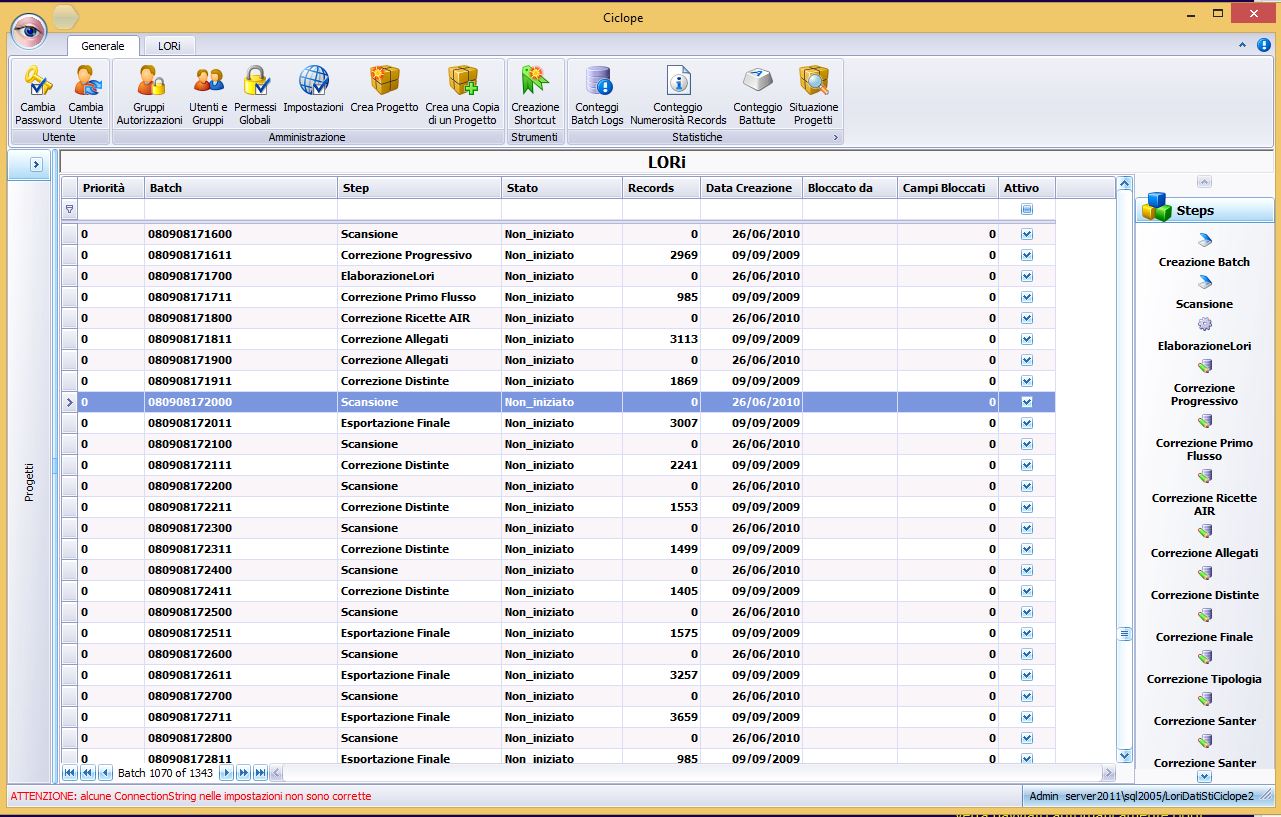Open Conteggi Batch Logs statistics
The height and width of the screenshot is (817, 1281).
tap(597, 81)
